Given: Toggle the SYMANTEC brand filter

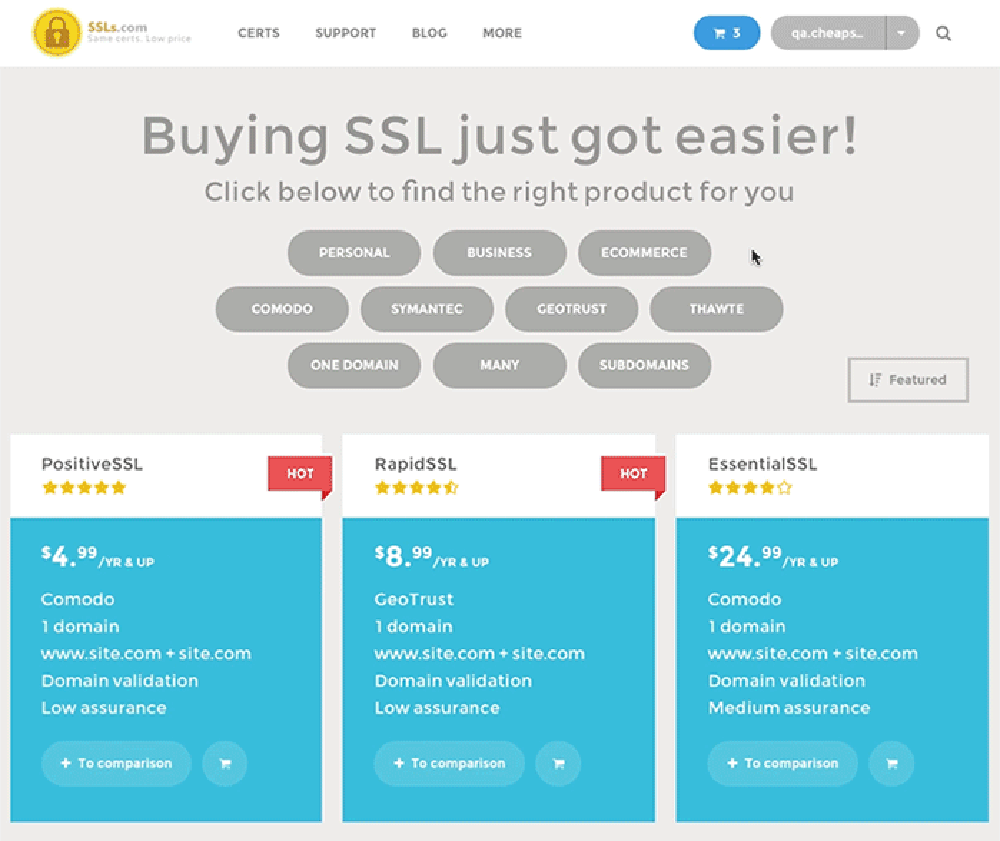Looking at the screenshot, I should click(427, 309).
